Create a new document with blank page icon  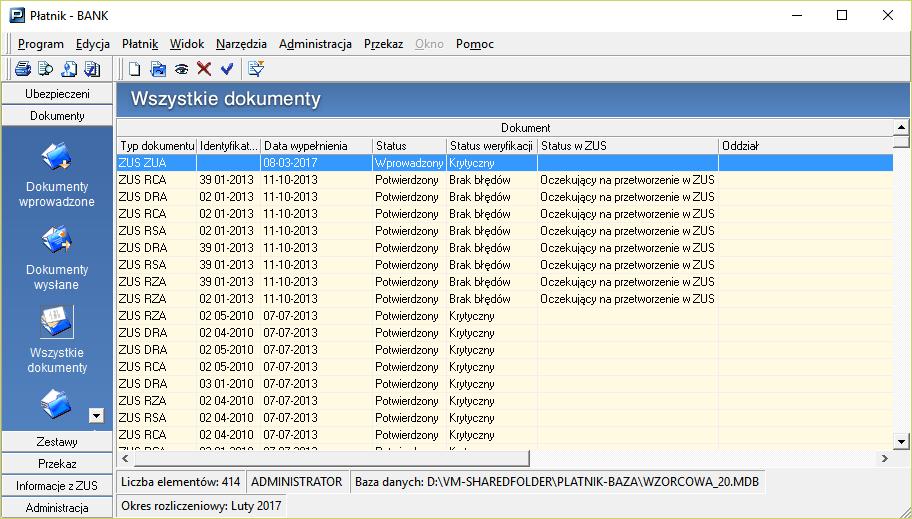click(x=135, y=69)
